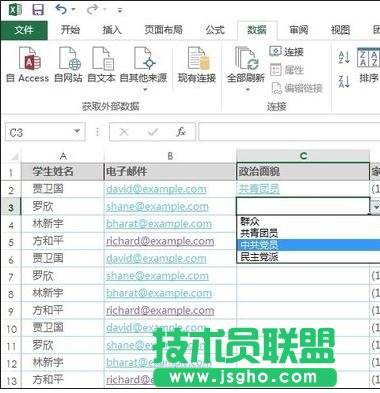The width and height of the screenshot is (380, 393).
Task: Open richard@example.com link in row 5
Action: click(x=160, y=241)
